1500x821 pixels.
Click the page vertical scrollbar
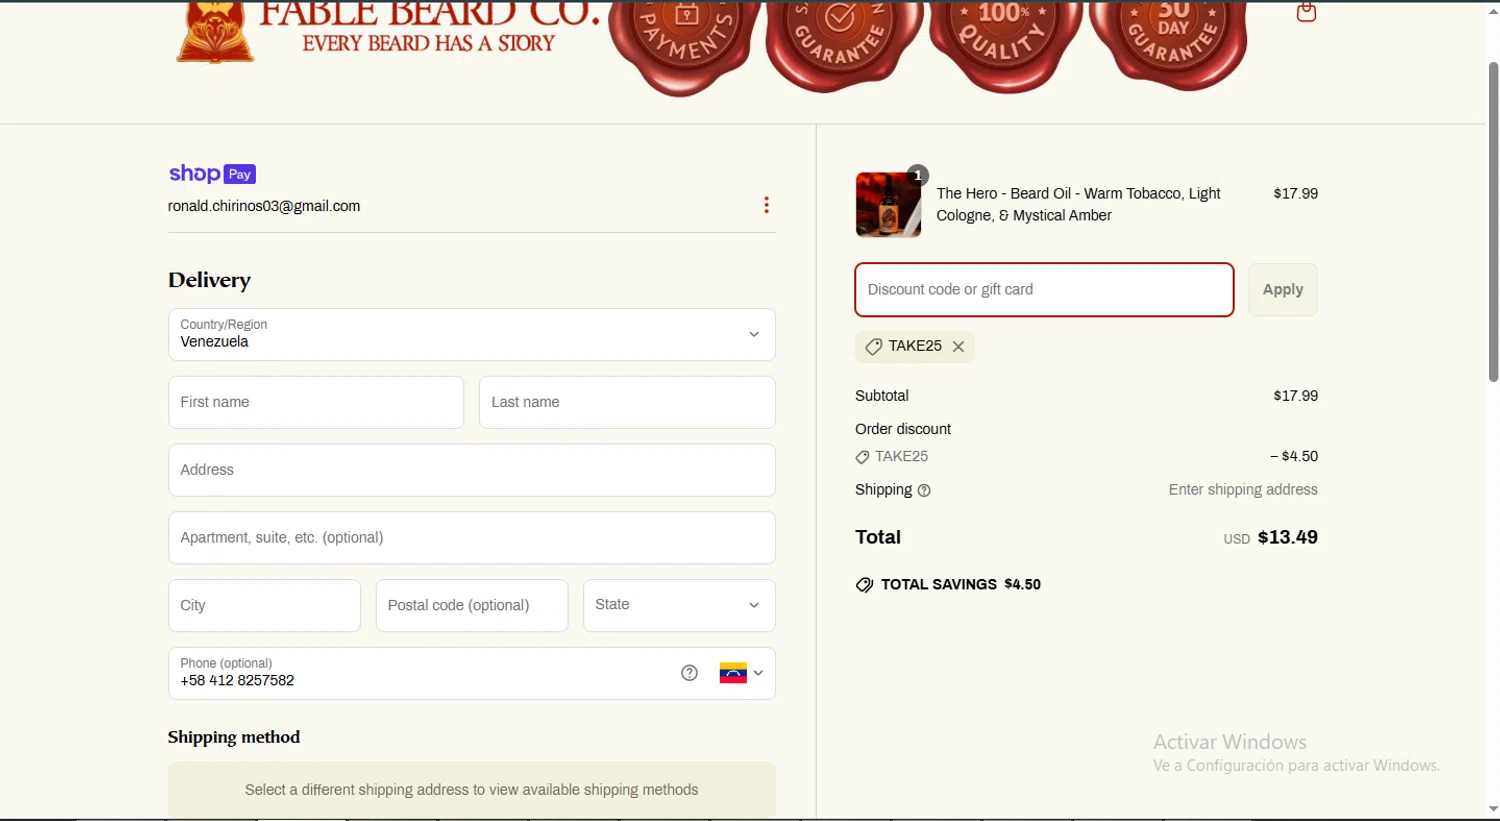[1493, 222]
